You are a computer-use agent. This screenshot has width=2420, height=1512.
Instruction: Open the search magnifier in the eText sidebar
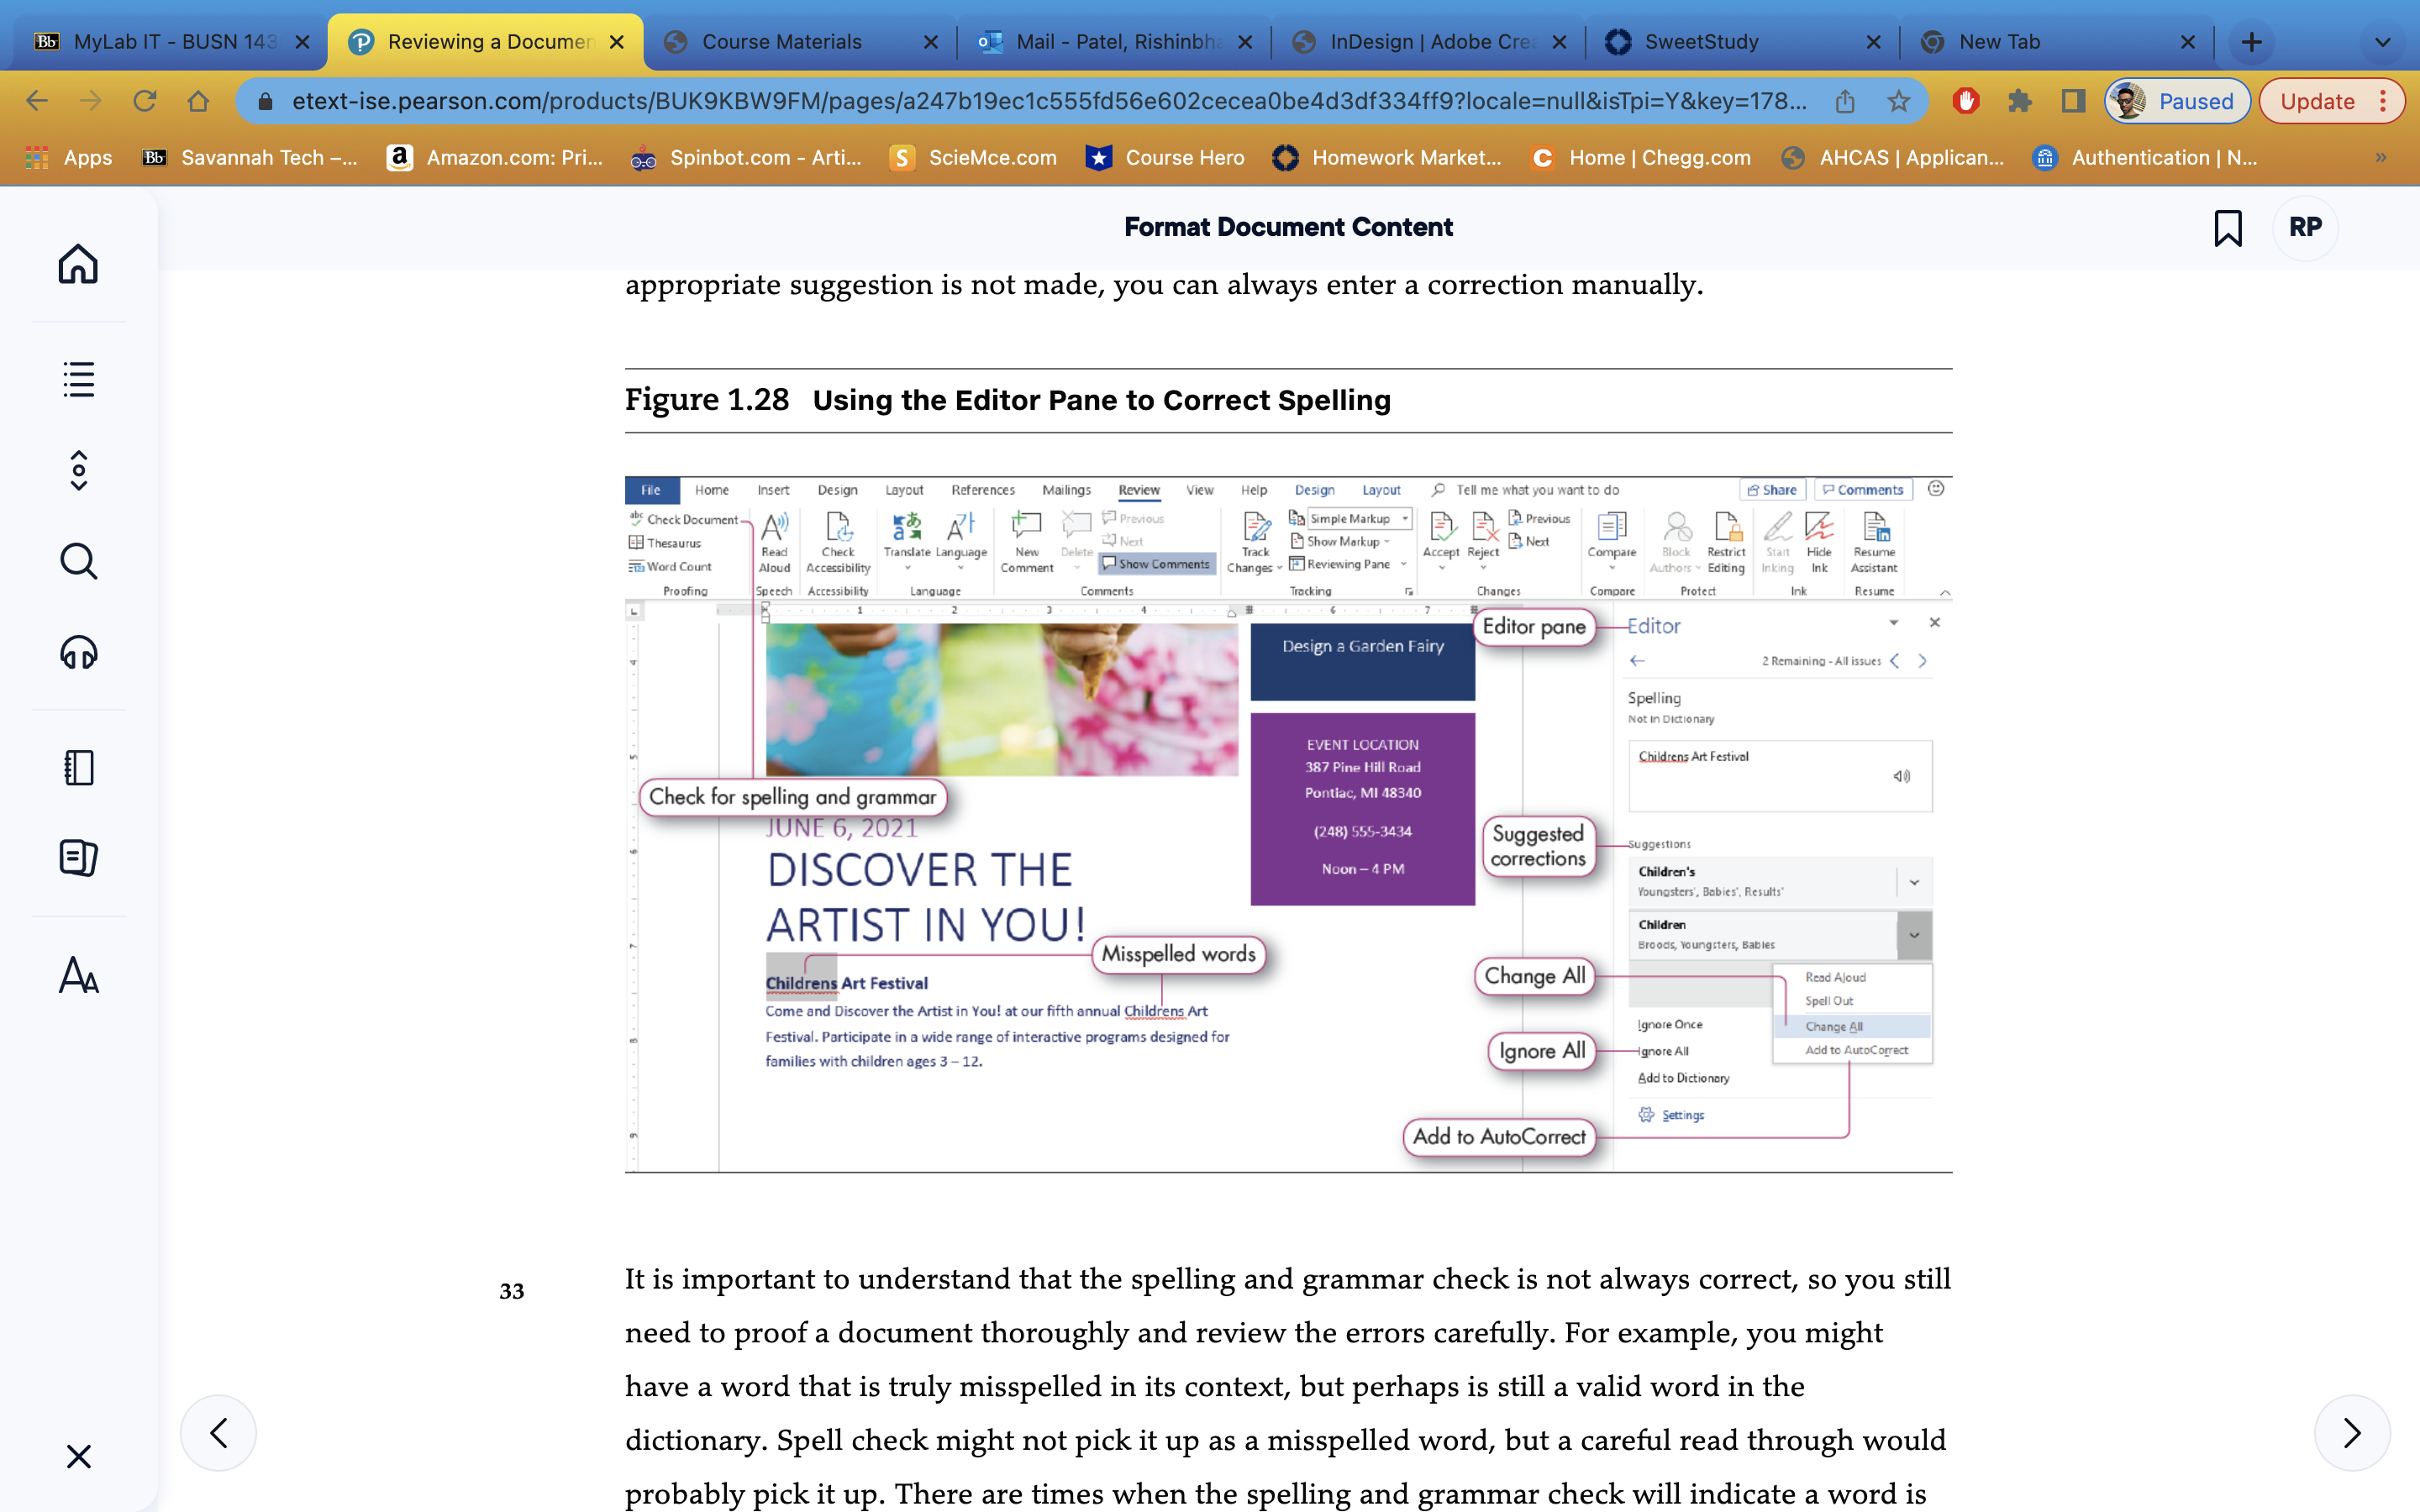coord(78,561)
